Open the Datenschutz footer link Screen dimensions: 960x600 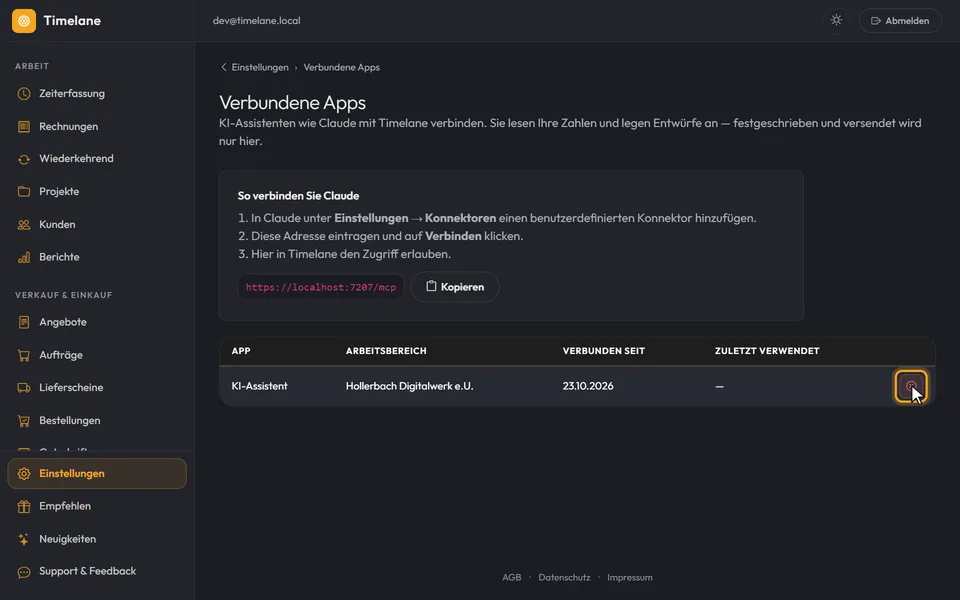click(x=564, y=577)
